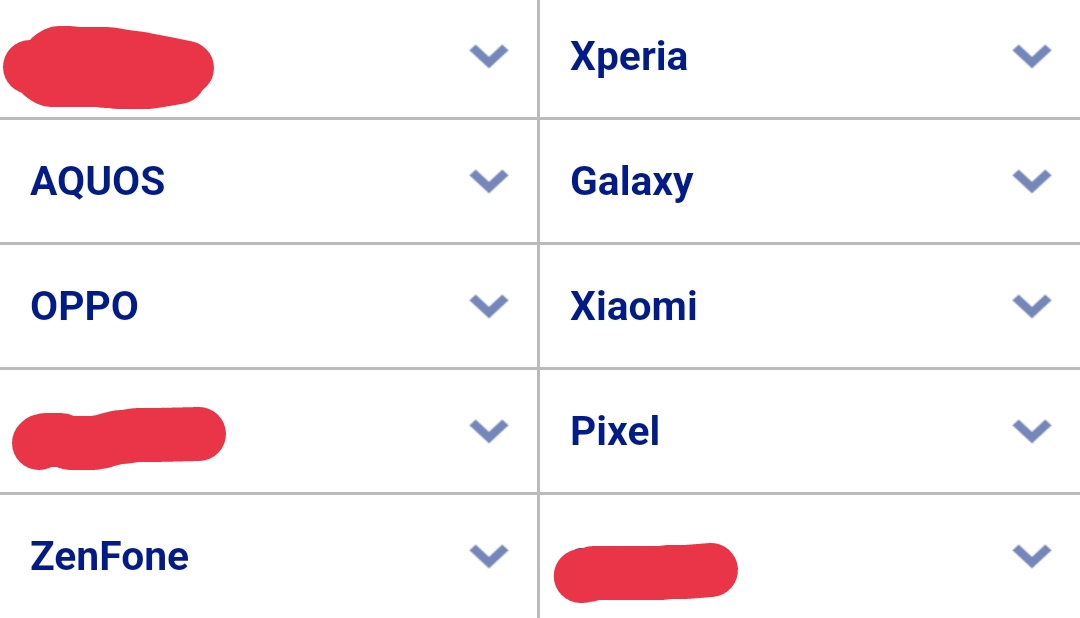The height and width of the screenshot is (618, 1080).
Task: Tap the OPPO brand label
Action: (84, 306)
